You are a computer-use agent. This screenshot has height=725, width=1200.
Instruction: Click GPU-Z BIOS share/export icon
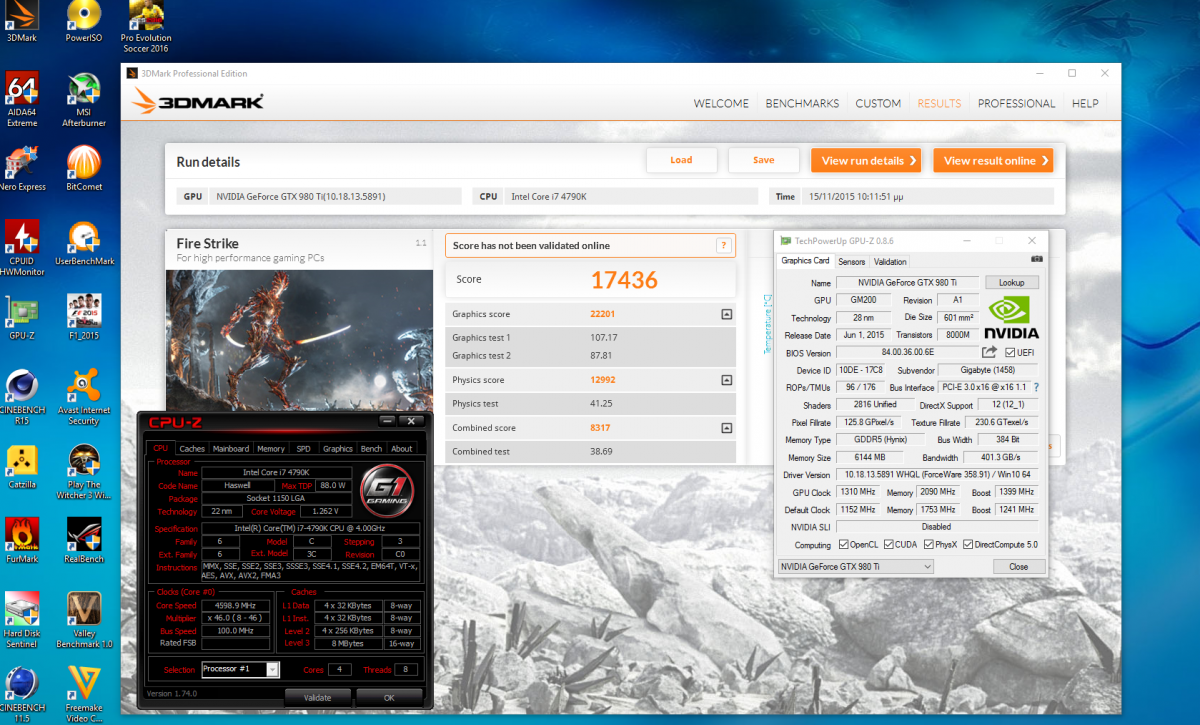pos(989,352)
